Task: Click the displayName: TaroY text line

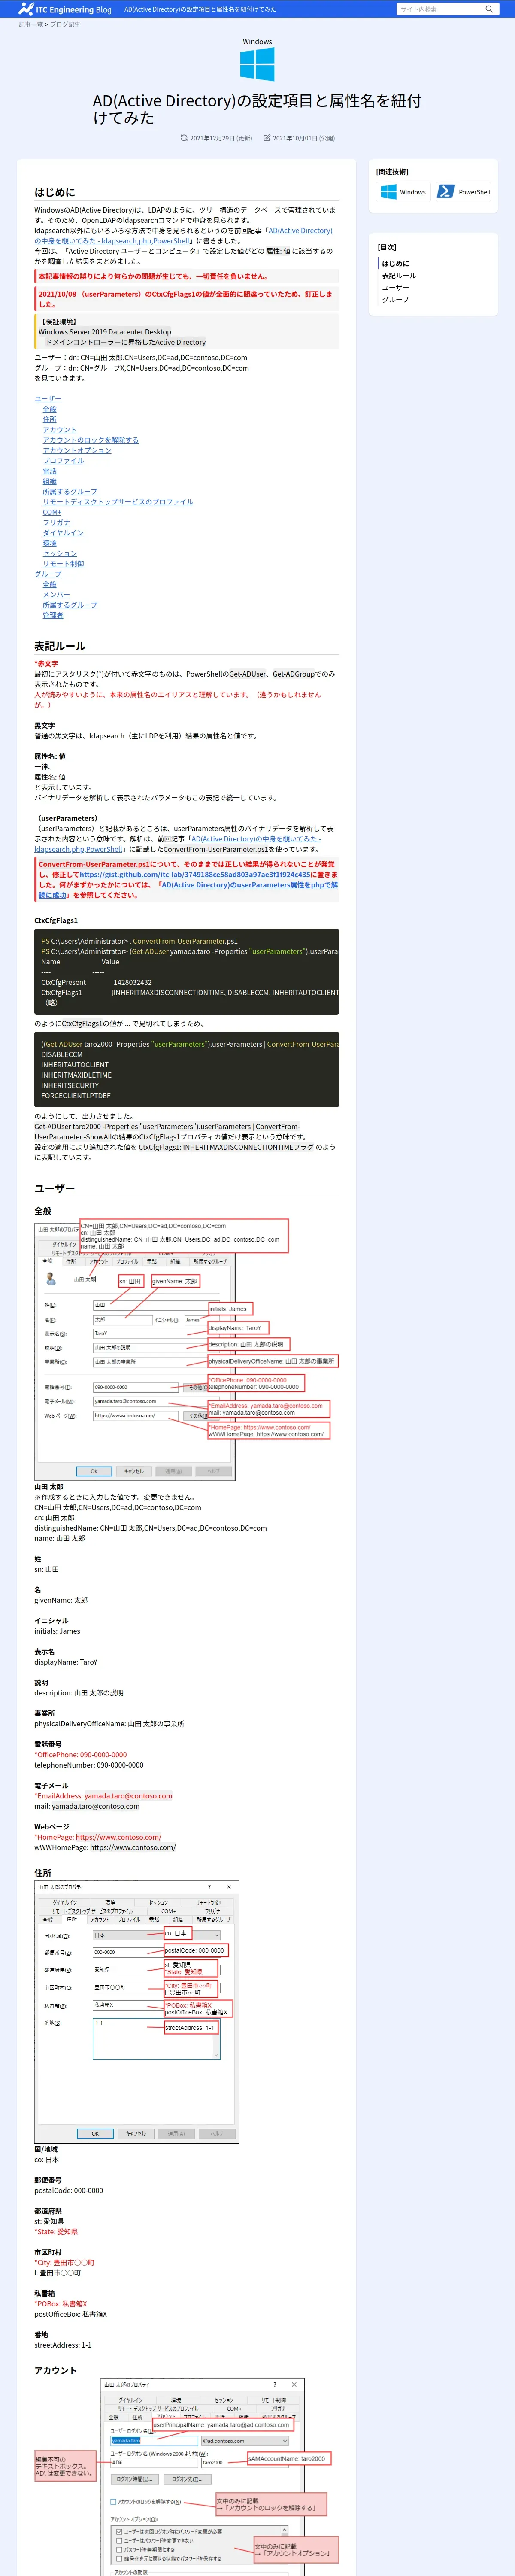Action: (x=66, y=1662)
